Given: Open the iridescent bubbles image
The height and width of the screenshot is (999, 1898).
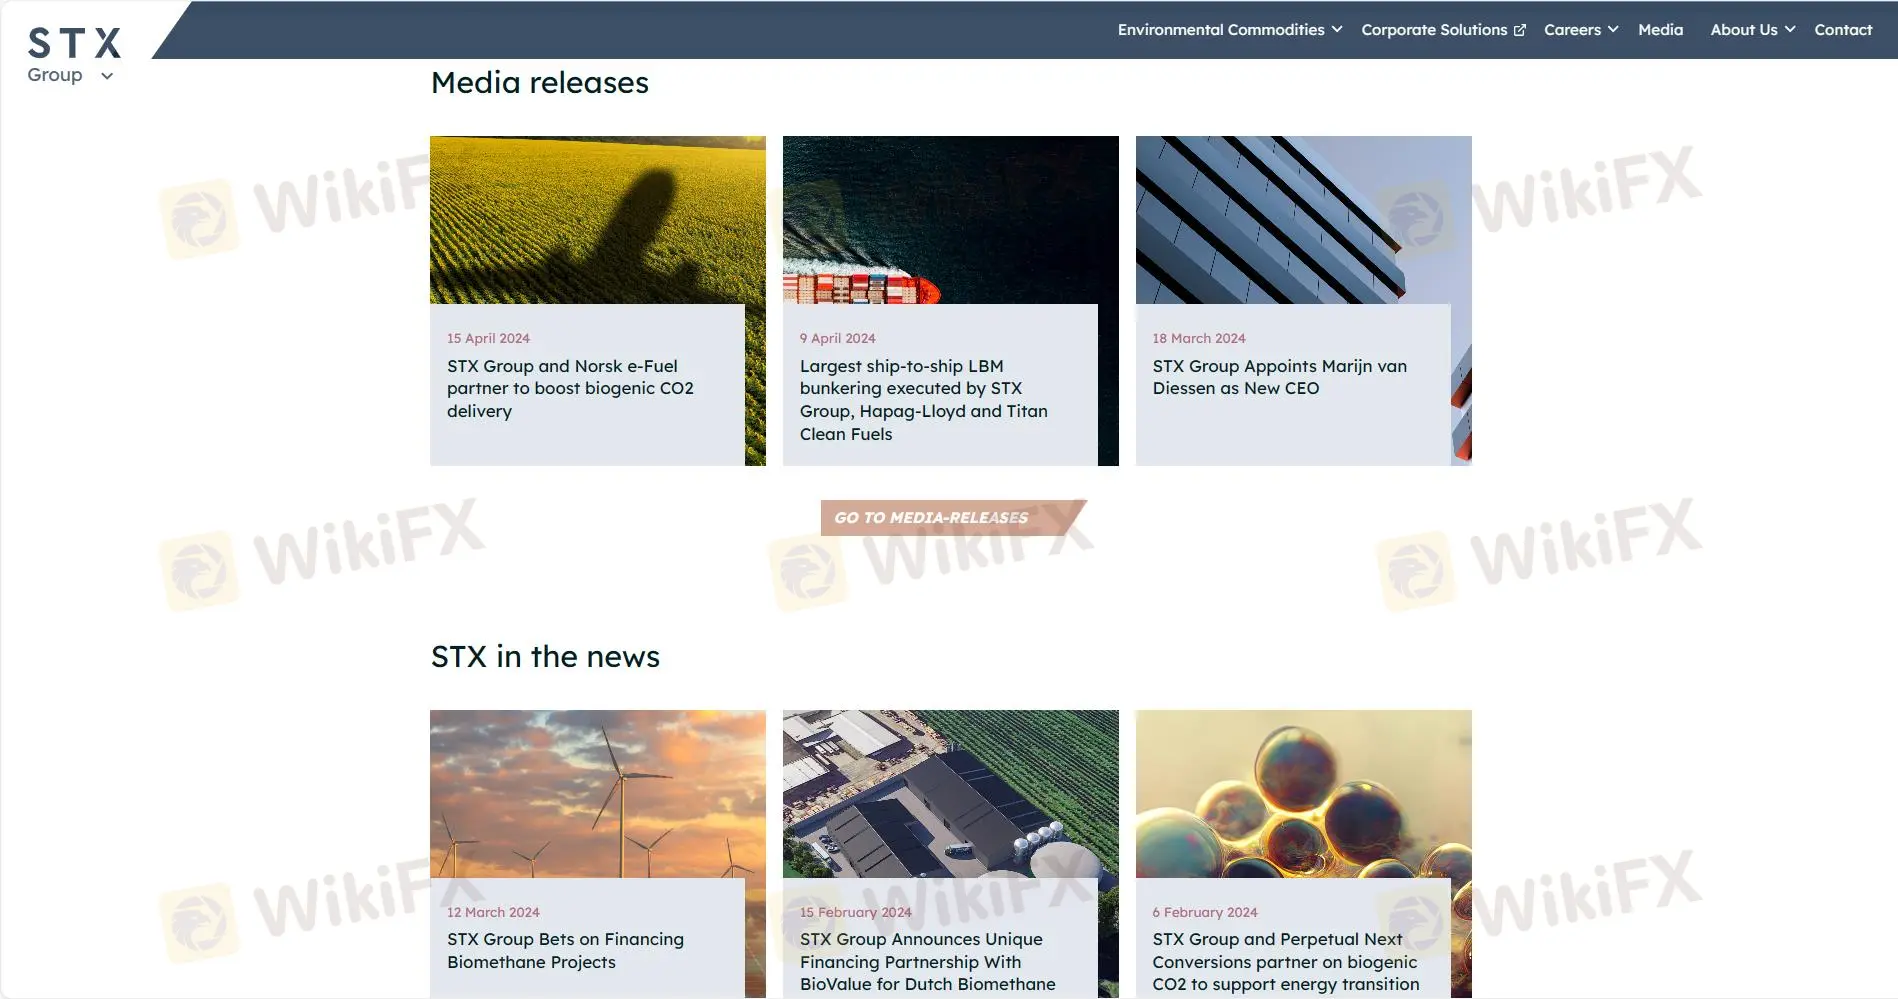Looking at the screenshot, I should point(1302,794).
